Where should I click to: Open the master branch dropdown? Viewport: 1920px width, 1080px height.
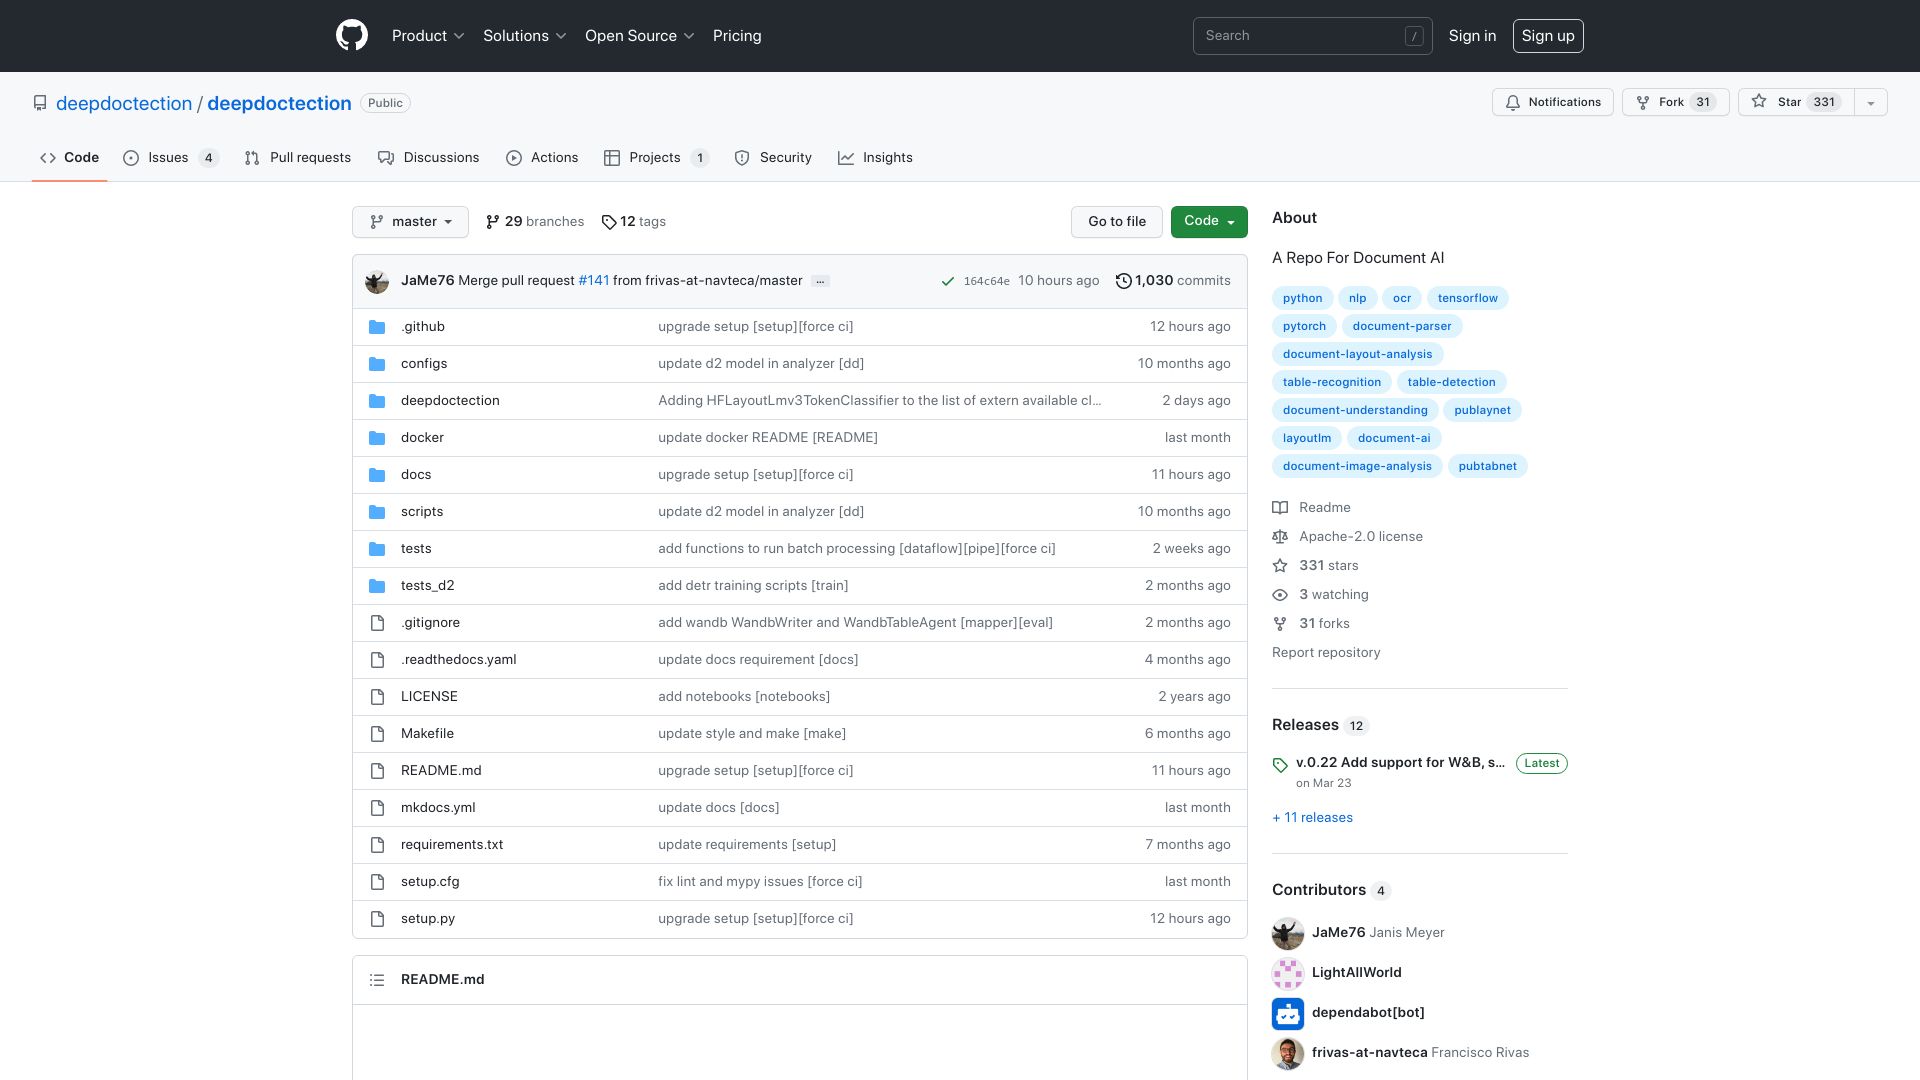pyautogui.click(x=410, y=222)
